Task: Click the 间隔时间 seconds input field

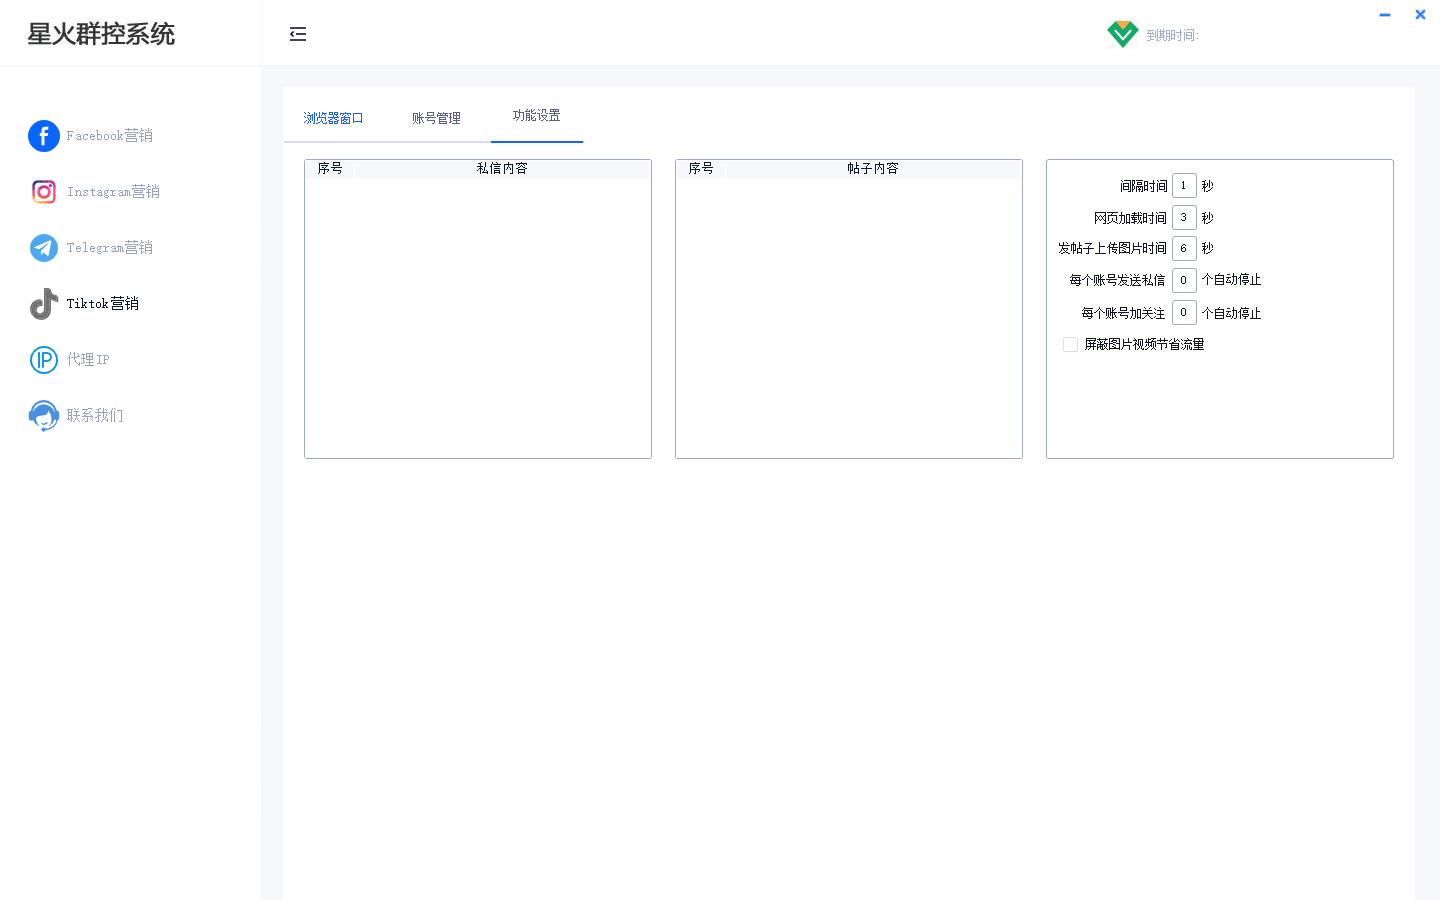Action: 1184,186
